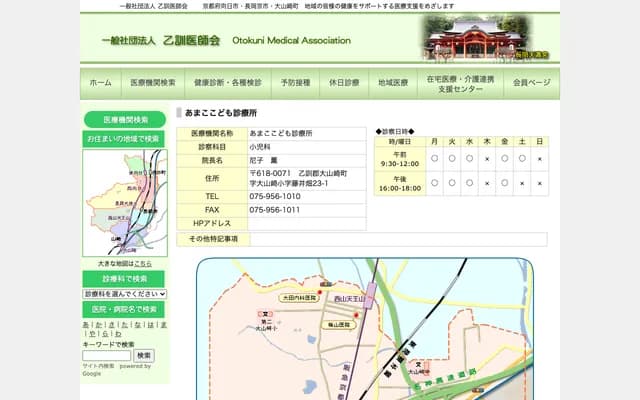
Task: Click the regional area map thumbnail in the sidebar
Action: (x=124, y=202)
